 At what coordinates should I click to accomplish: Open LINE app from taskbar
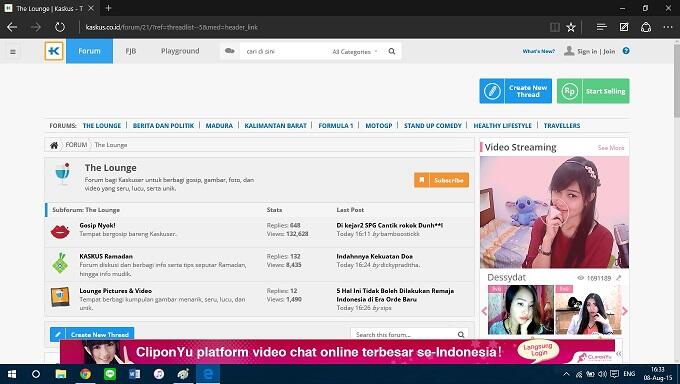(110, 374)
